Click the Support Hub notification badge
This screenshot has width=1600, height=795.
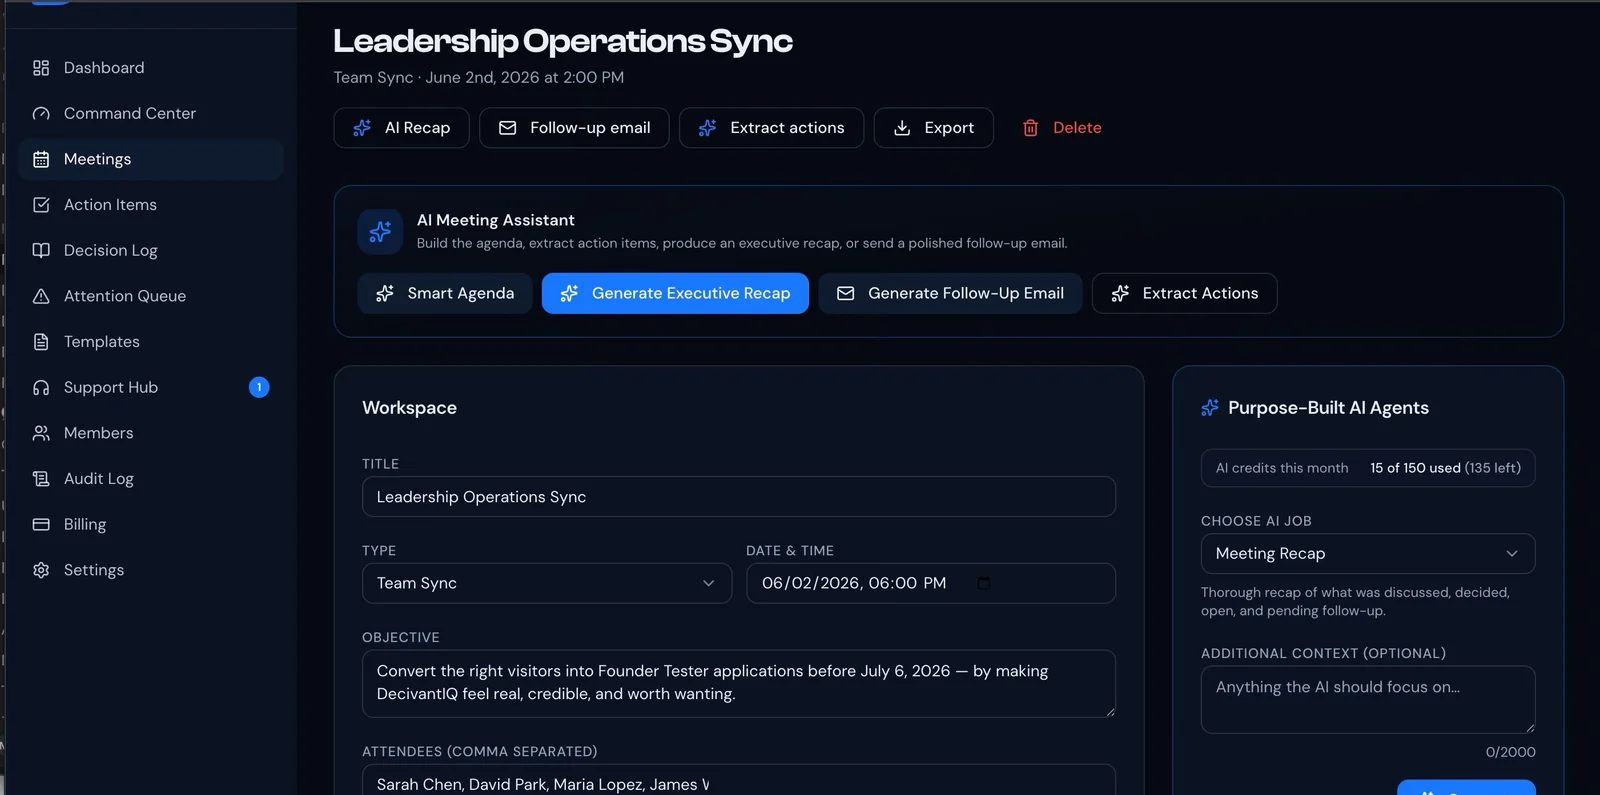coord(259,387)
